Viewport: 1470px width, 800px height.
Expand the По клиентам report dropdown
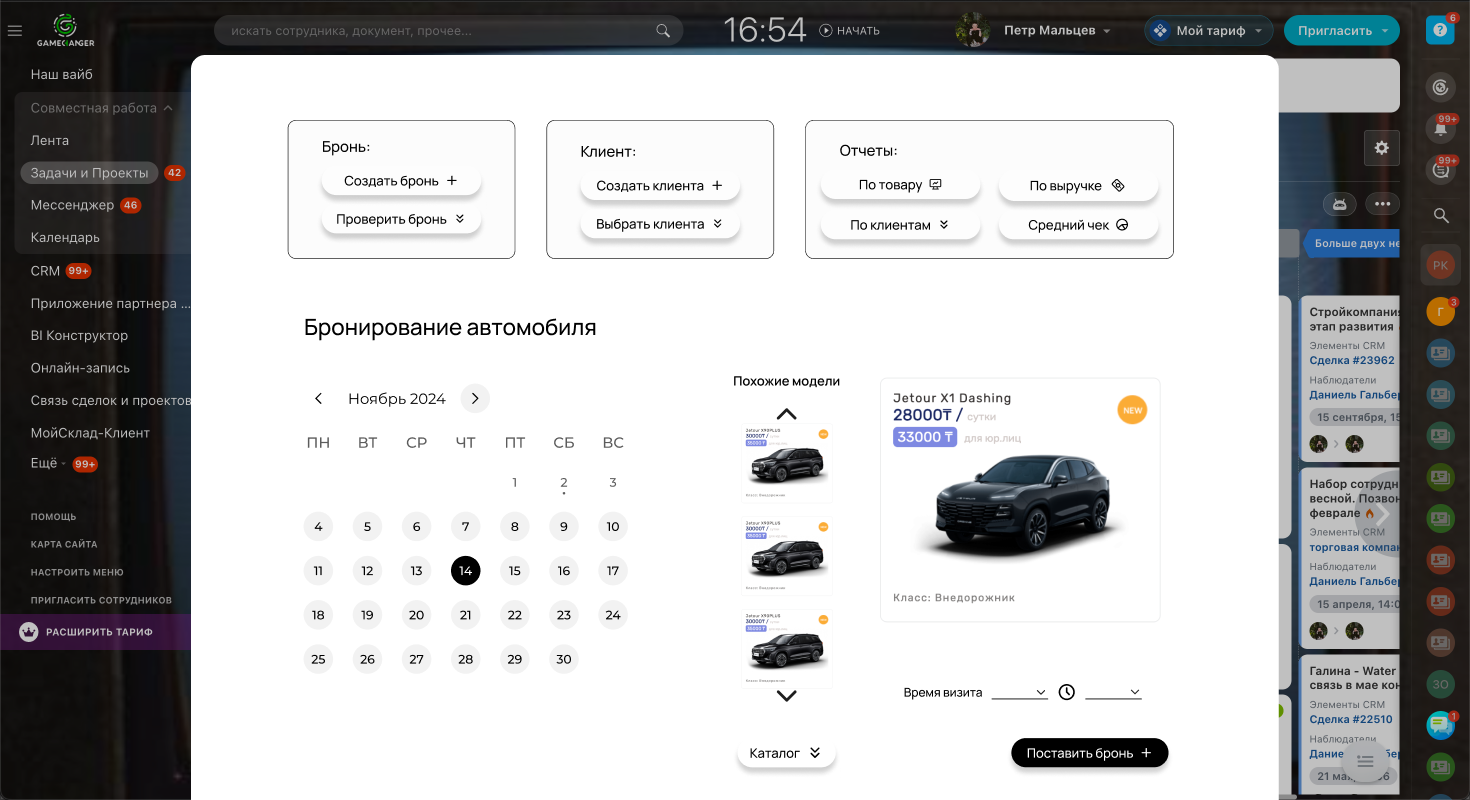click(x=900, y=225)
